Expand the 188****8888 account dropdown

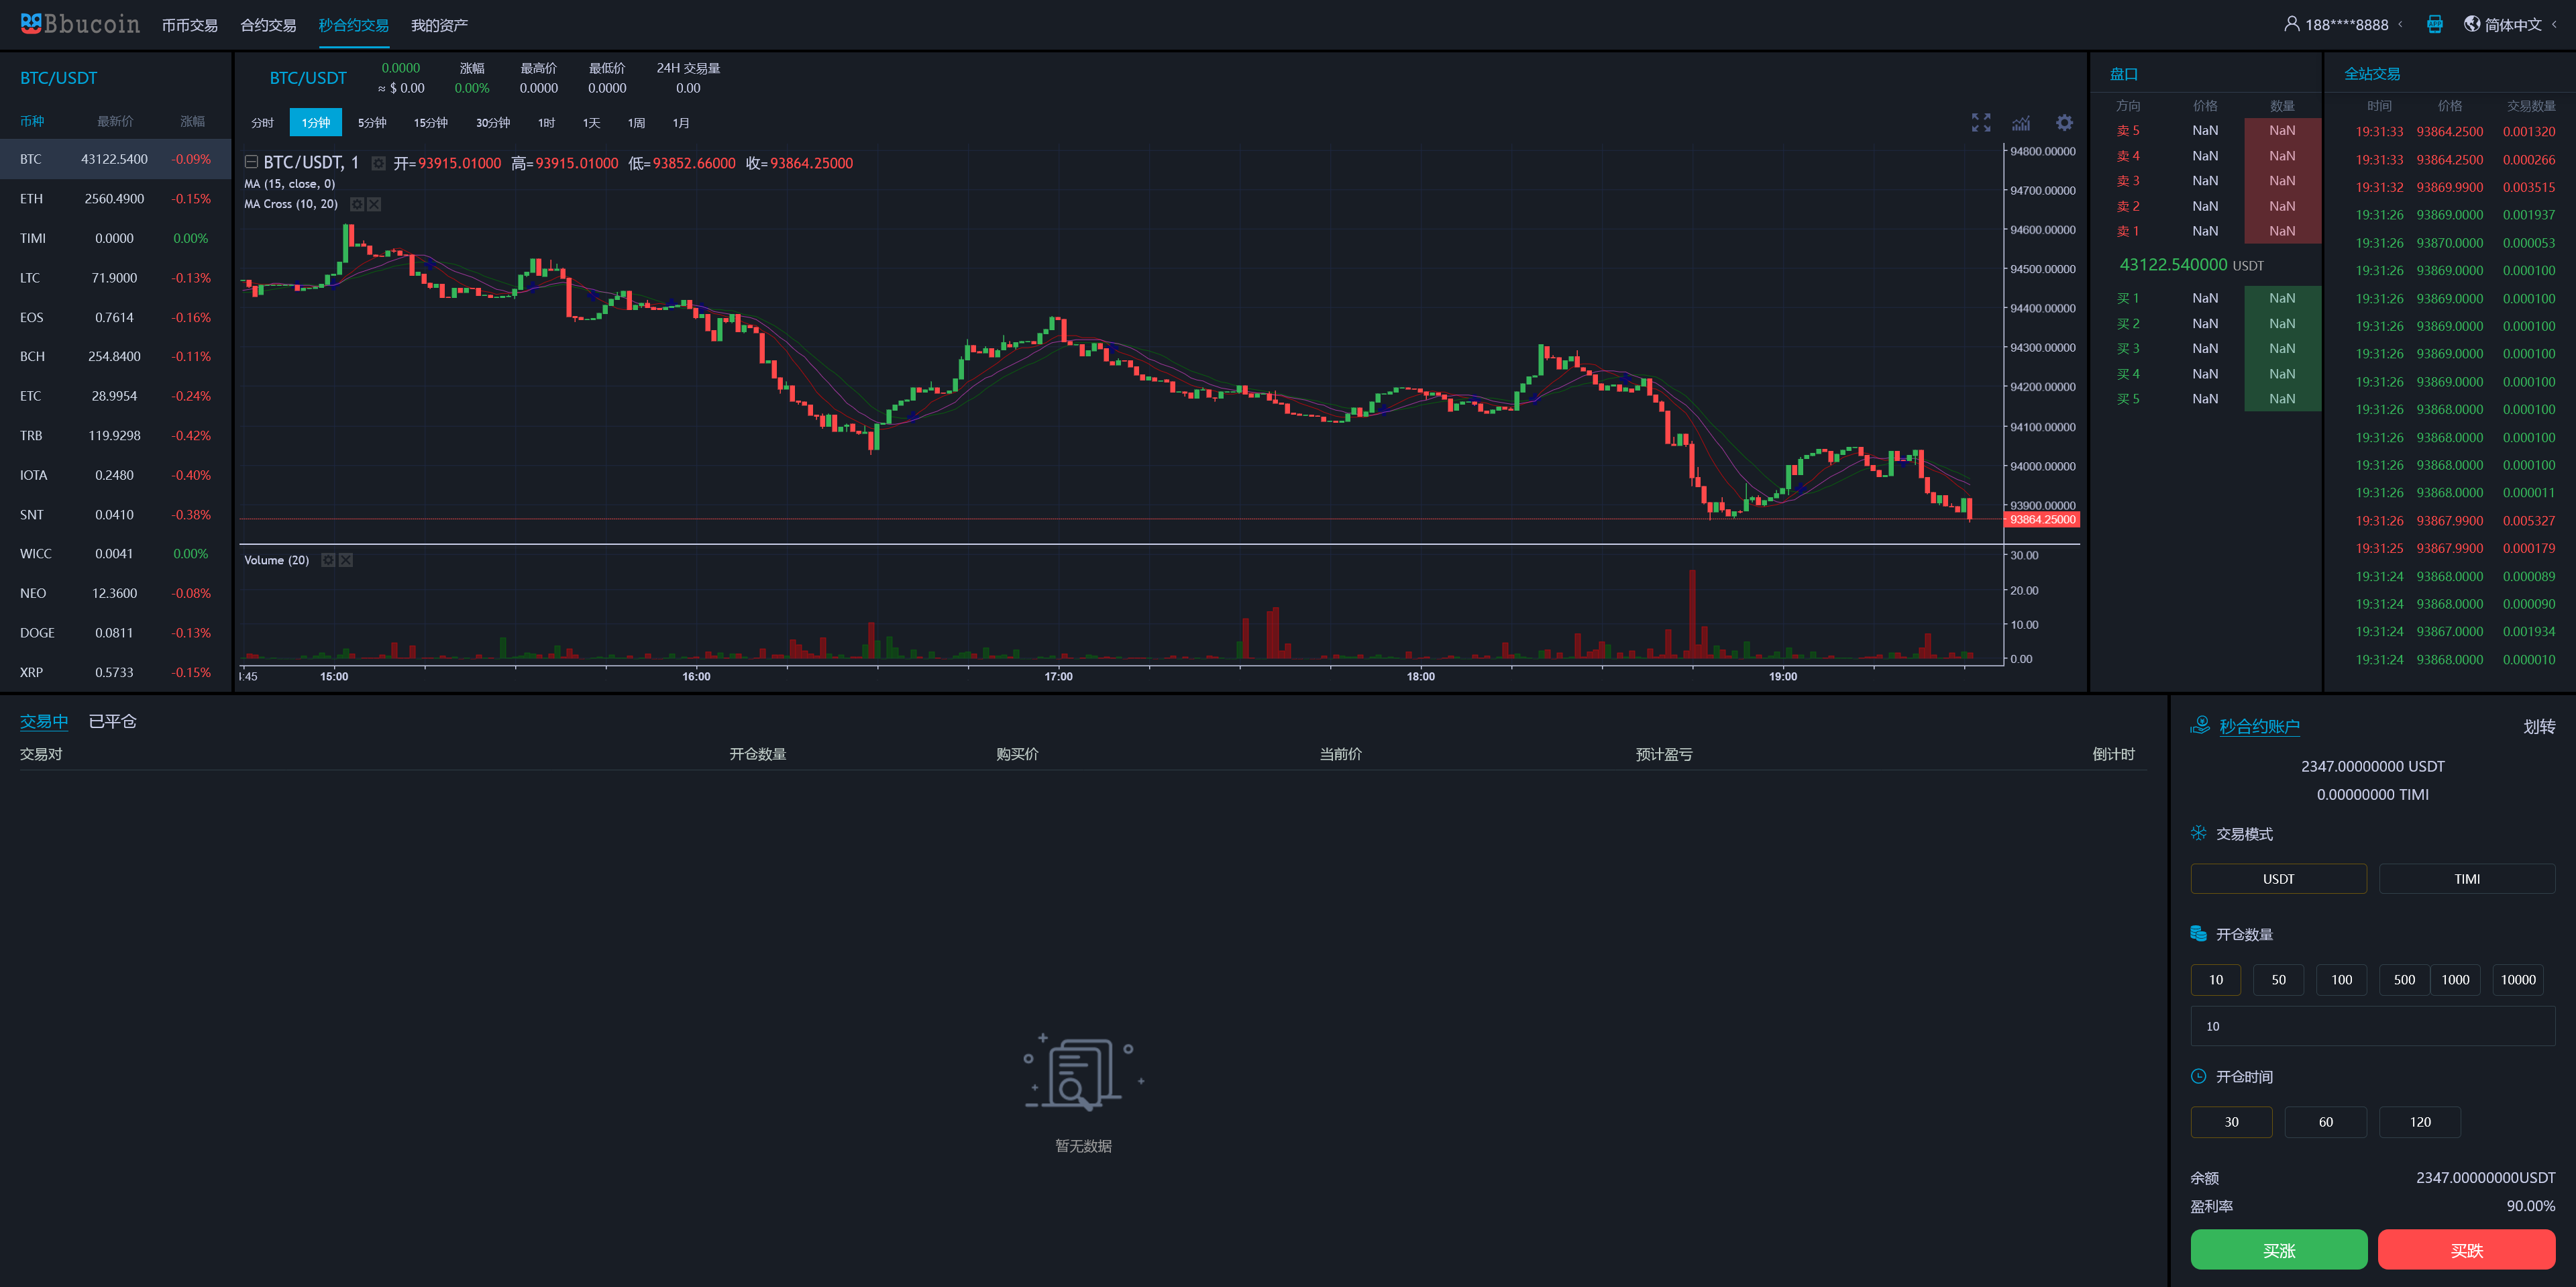pos(2346,24)
